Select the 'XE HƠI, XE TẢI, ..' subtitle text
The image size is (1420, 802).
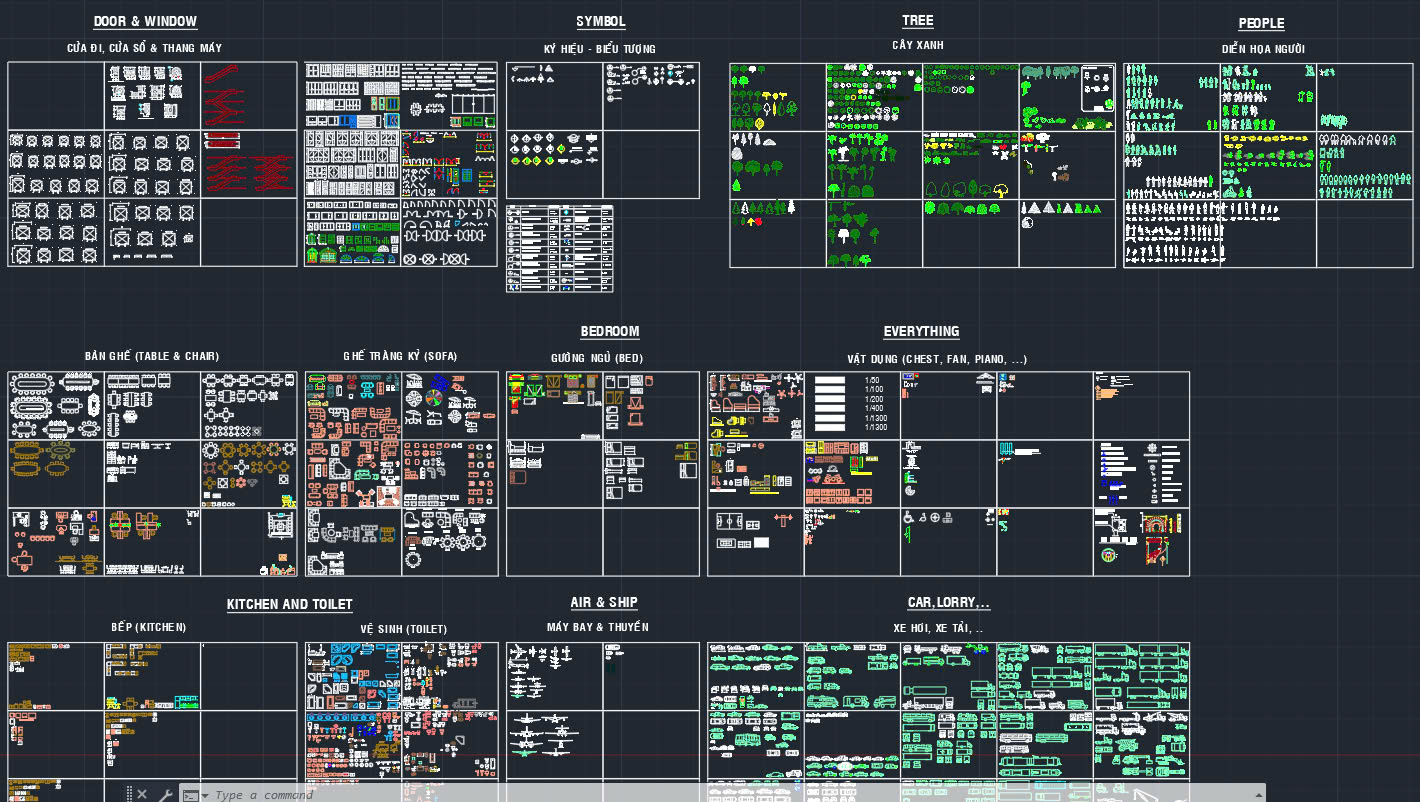coord(938,628)
